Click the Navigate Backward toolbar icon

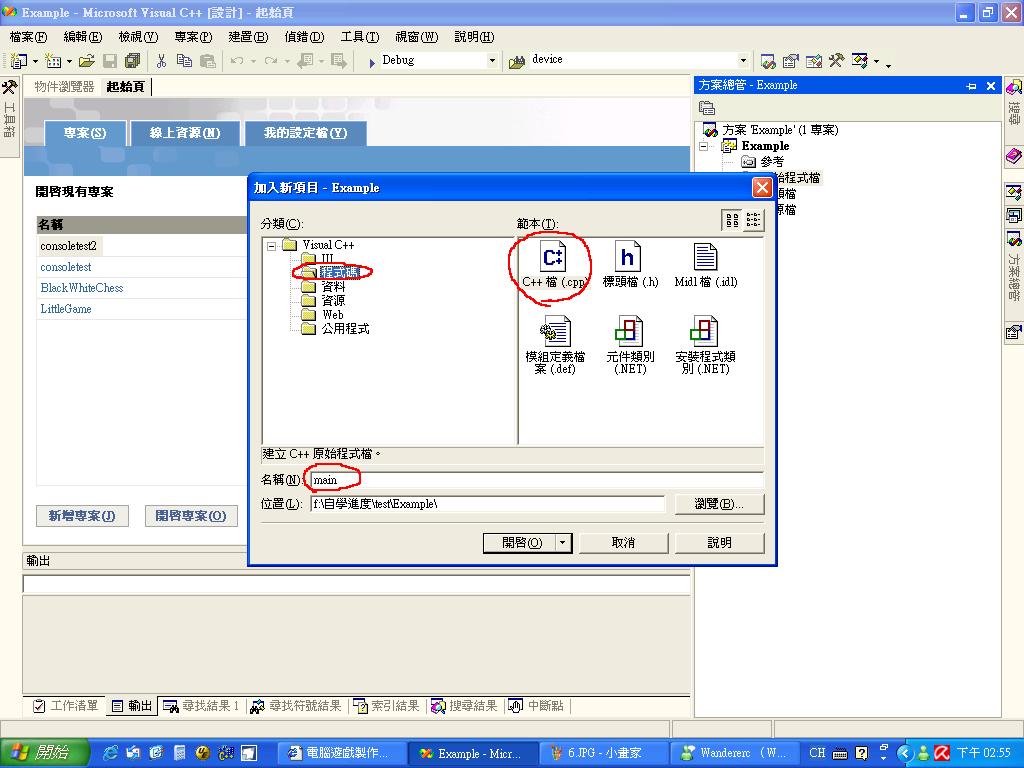pyautogui.click(x=305, y=61)
